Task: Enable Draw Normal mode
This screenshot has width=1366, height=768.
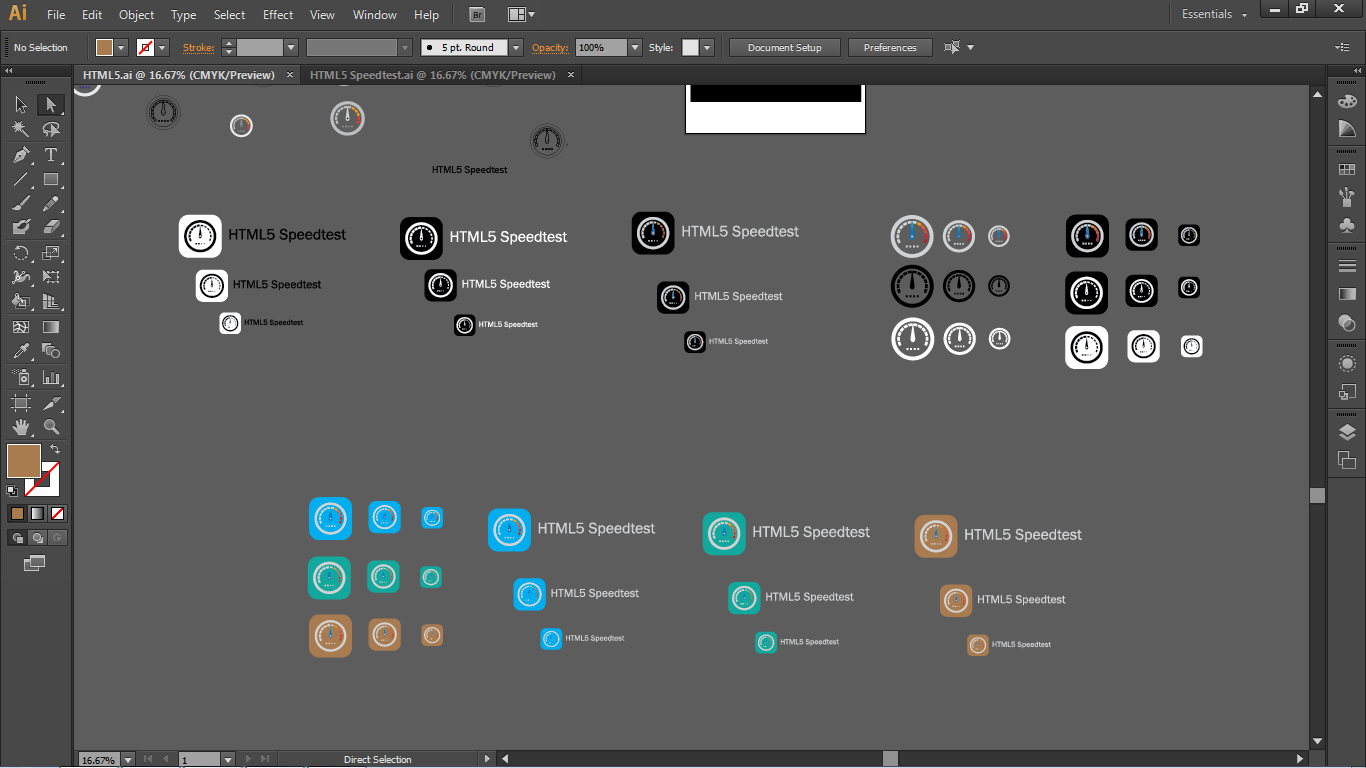Action: [17, 538]
